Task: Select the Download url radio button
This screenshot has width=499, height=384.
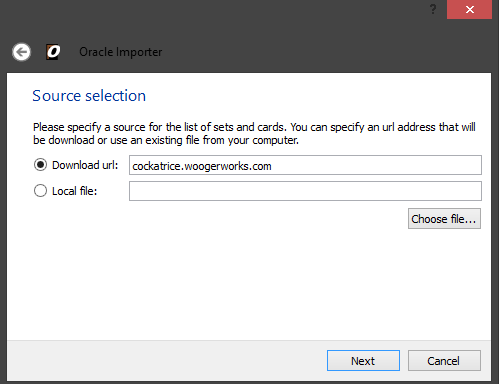Action: pos(40,165)
